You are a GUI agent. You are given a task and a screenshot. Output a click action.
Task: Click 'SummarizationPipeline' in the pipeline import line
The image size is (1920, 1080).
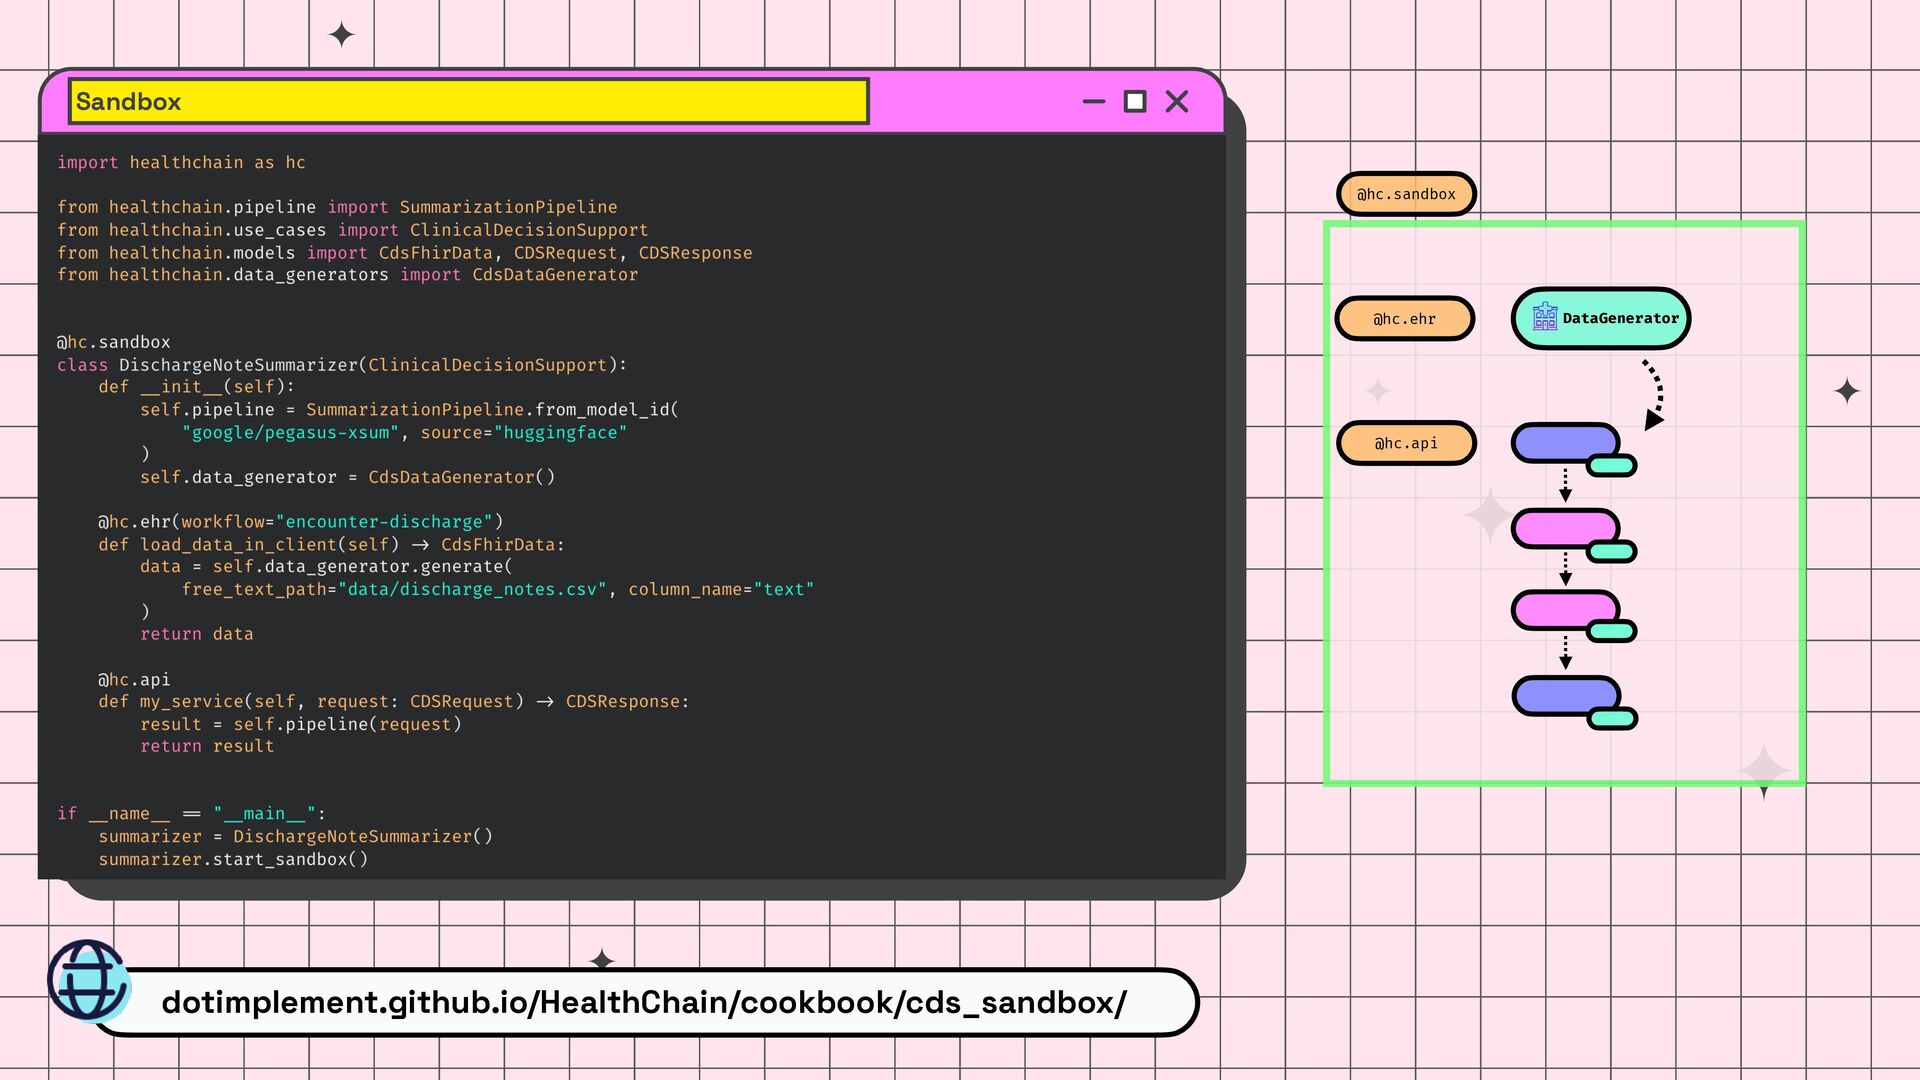[x=508, y=207]
